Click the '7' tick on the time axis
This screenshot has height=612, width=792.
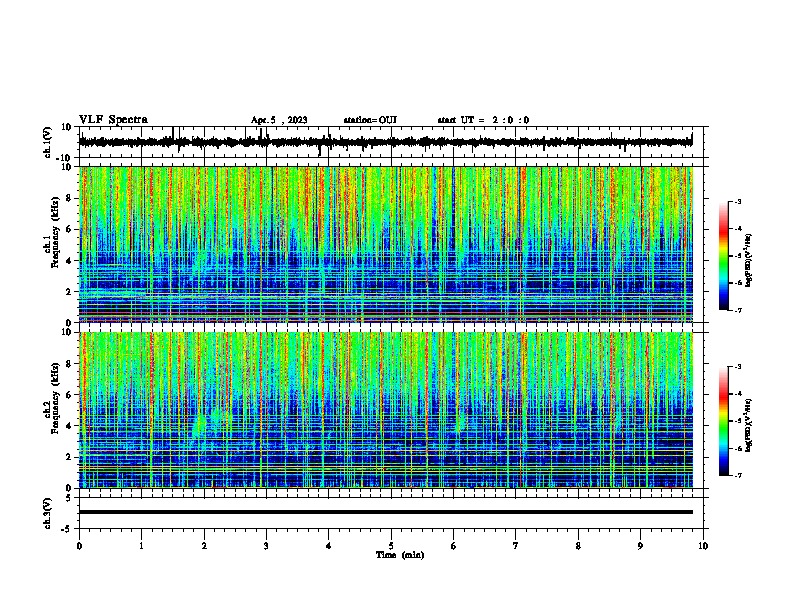[x=516, y=546]
